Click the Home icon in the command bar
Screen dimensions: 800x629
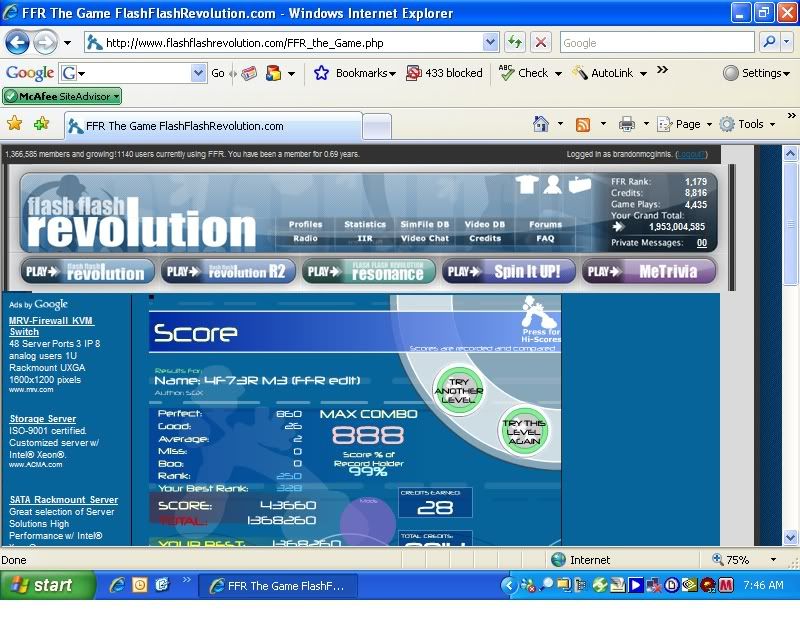[x=541, y=124]
